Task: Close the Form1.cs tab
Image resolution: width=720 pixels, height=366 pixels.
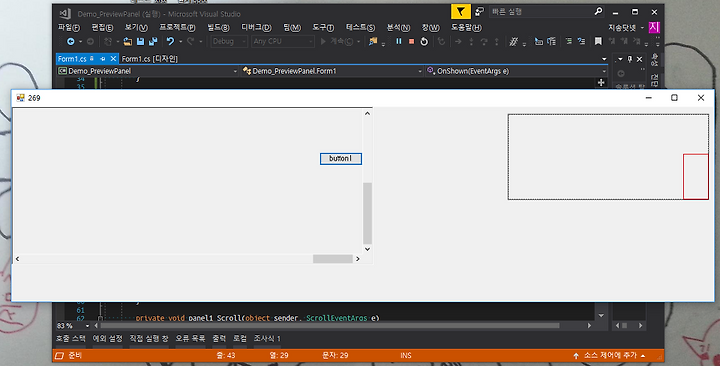Action: pyautogui.click(x=113, y=59)
